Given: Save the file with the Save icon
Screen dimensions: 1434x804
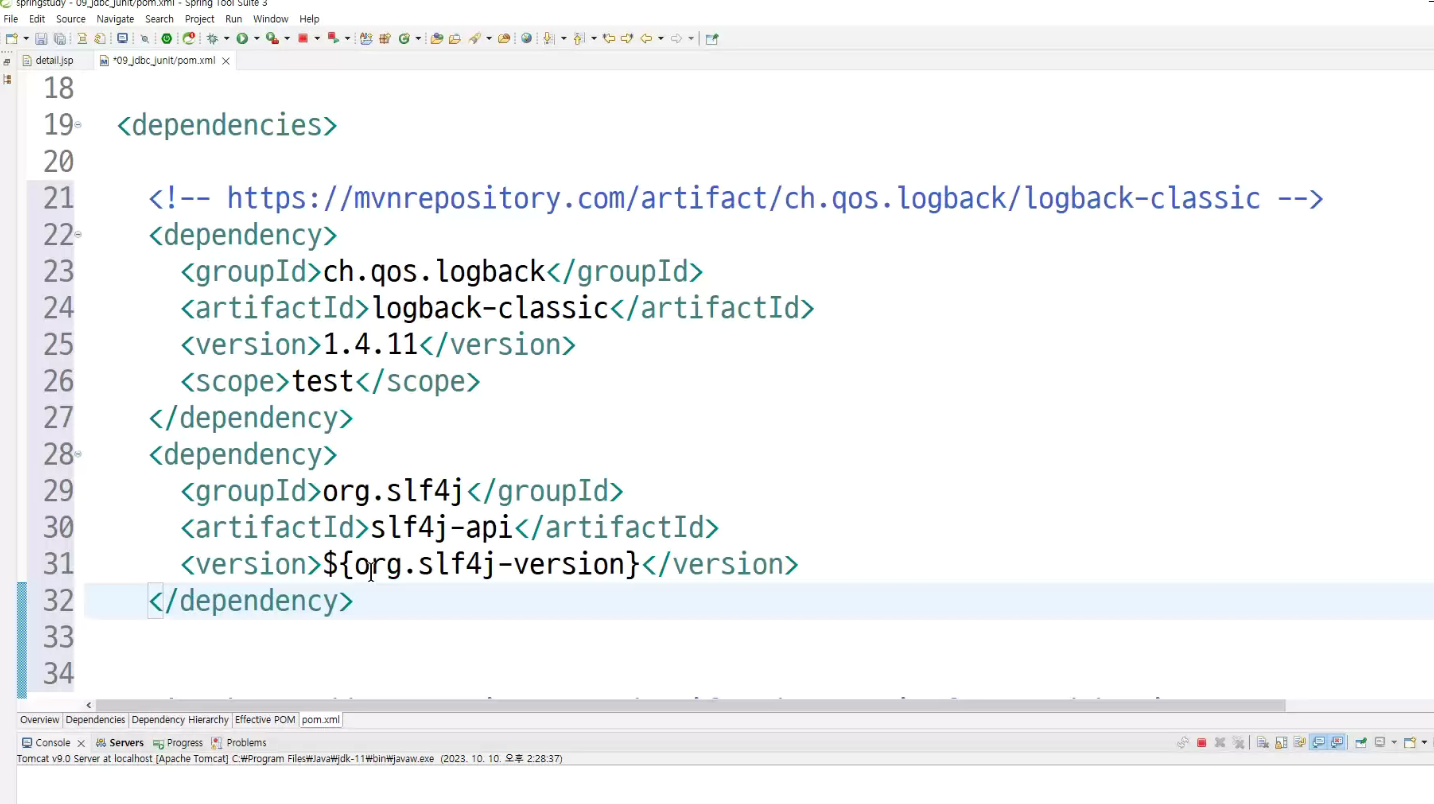Looking at the screenshot, I should (41, 38).
